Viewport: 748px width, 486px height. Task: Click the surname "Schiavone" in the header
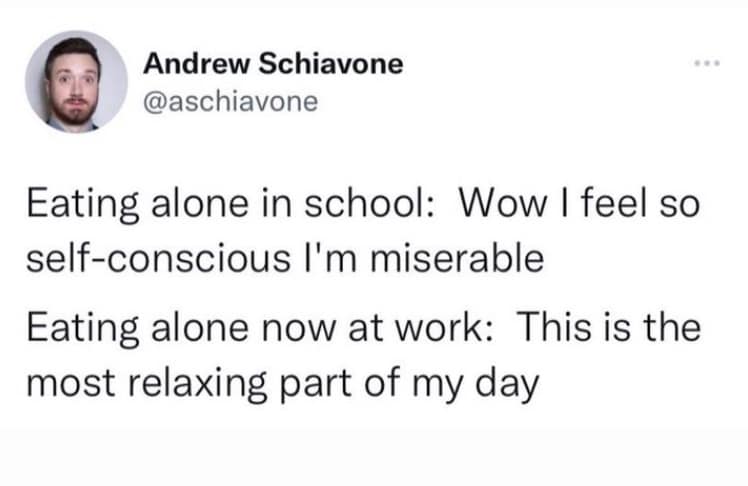pos(331,64)
